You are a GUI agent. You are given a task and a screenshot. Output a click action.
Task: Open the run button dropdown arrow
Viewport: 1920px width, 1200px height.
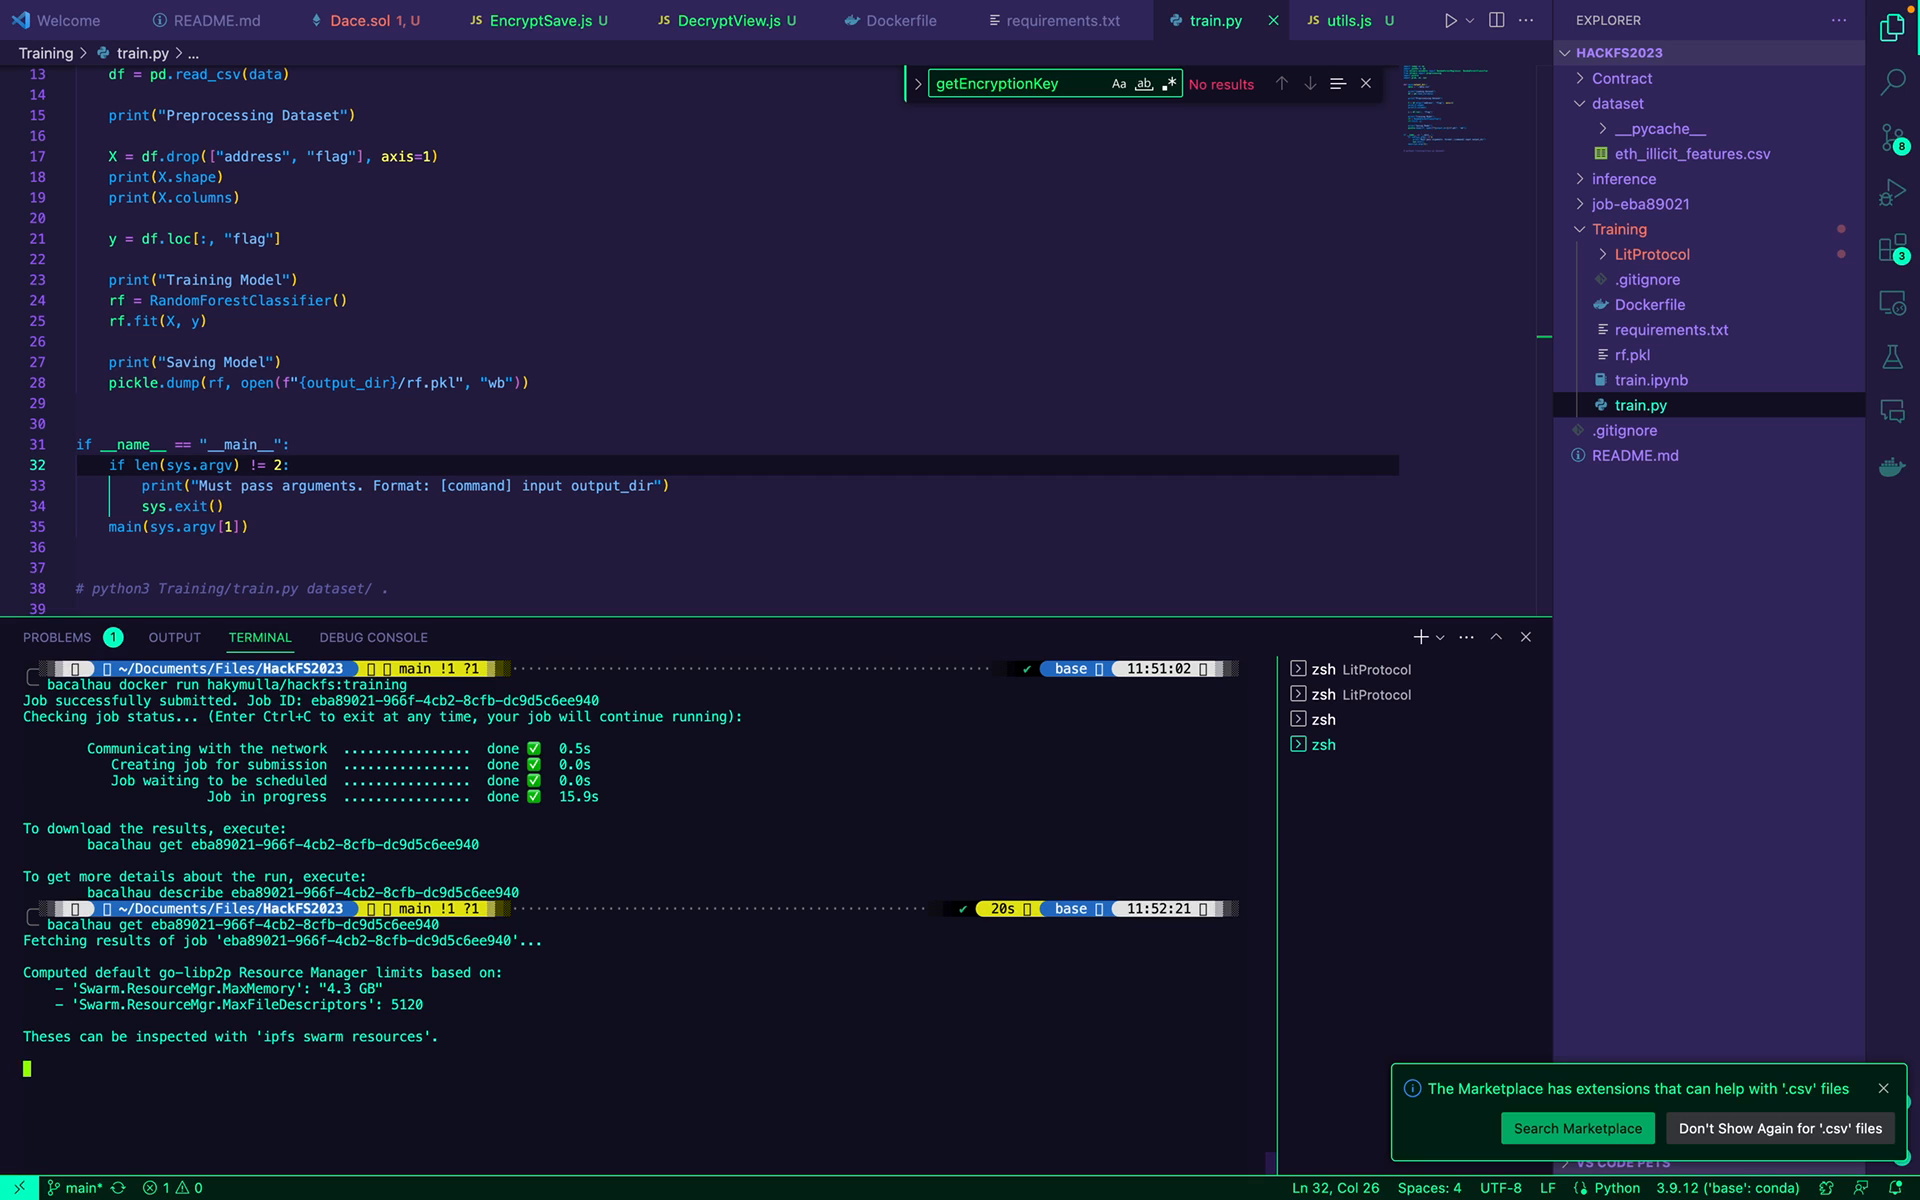click(1470, 20)
